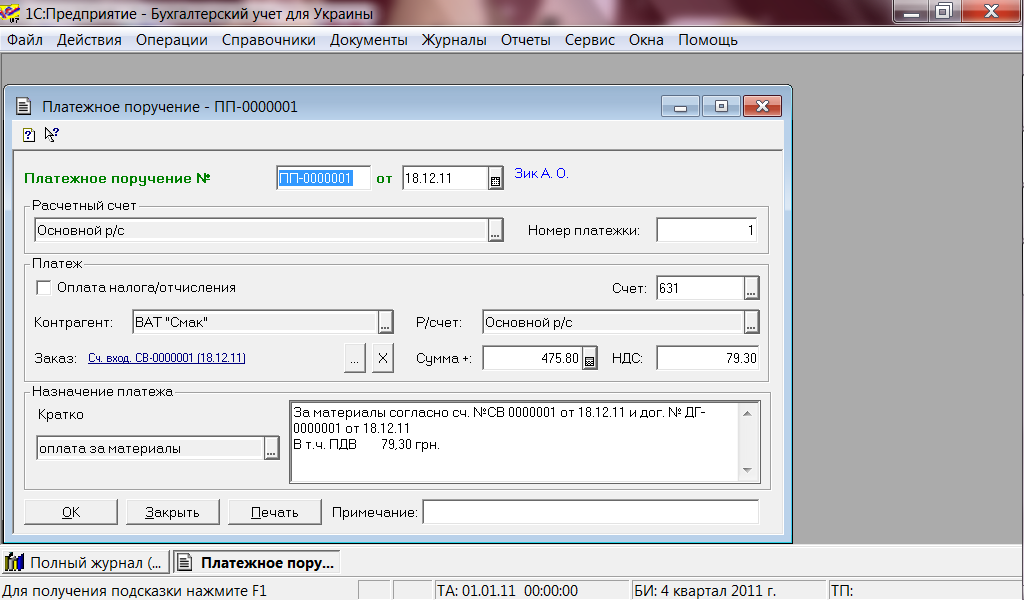Clear the Заказ link with X button
The image size is (1024, 600).
(x=383, y=358)
